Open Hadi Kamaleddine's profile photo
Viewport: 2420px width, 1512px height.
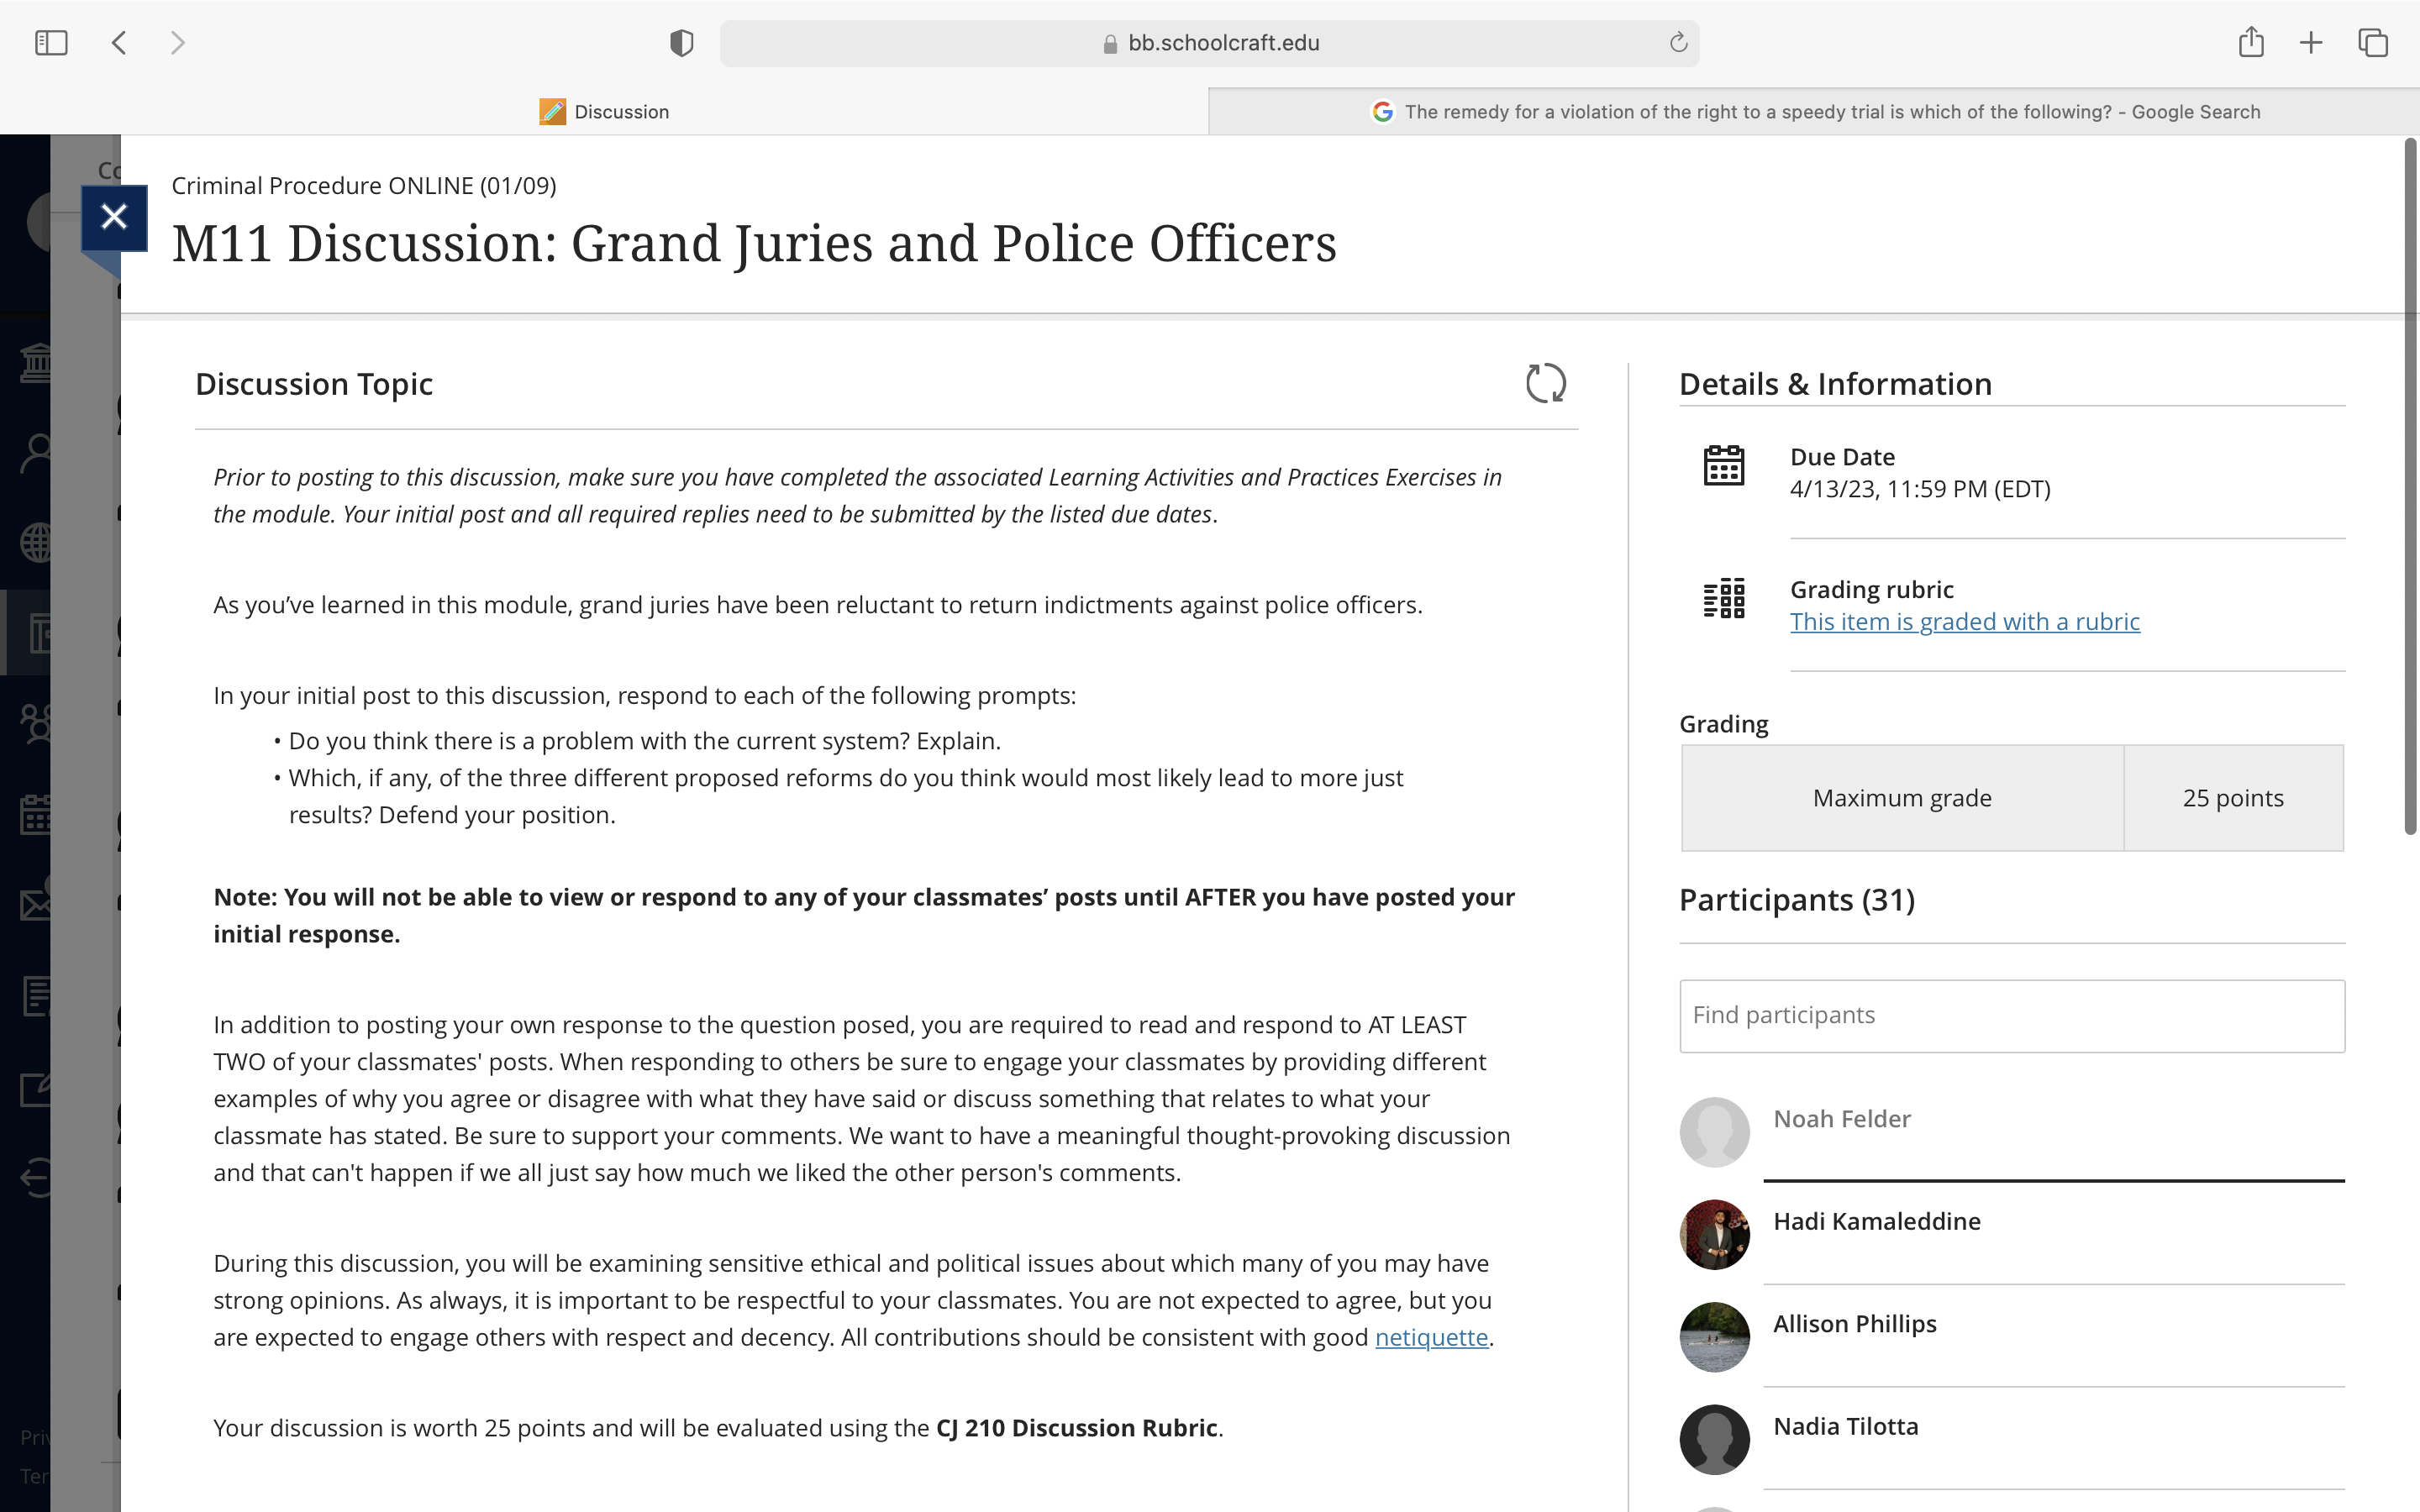coord(1713,1234)
